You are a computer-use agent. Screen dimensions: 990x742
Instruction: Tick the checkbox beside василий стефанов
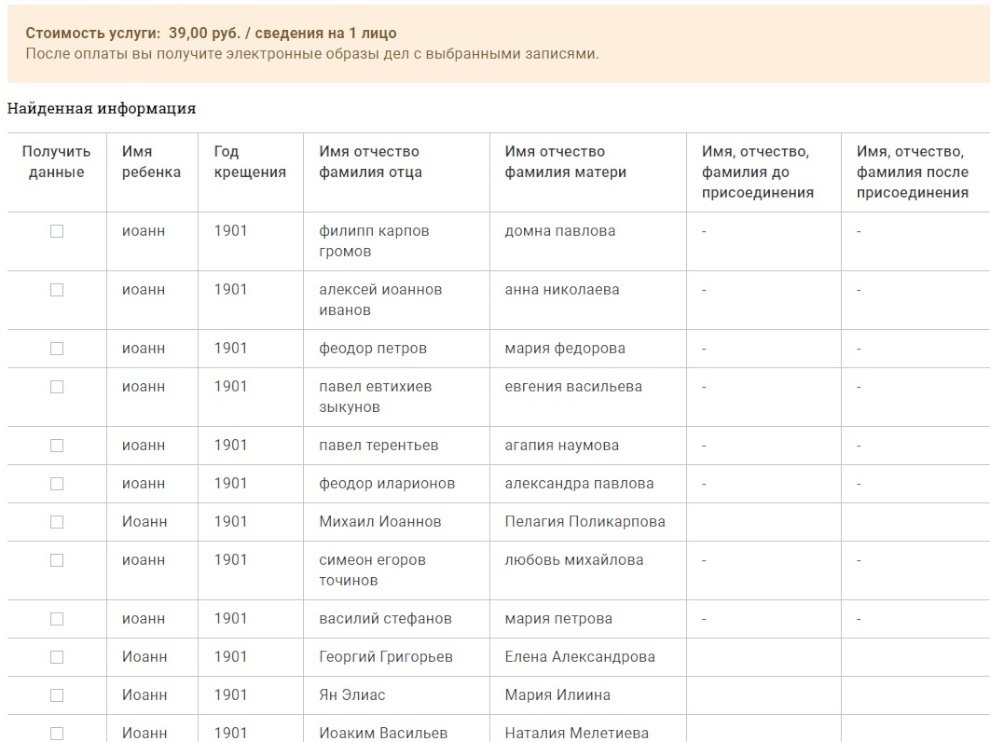click(x=57, y=619)
